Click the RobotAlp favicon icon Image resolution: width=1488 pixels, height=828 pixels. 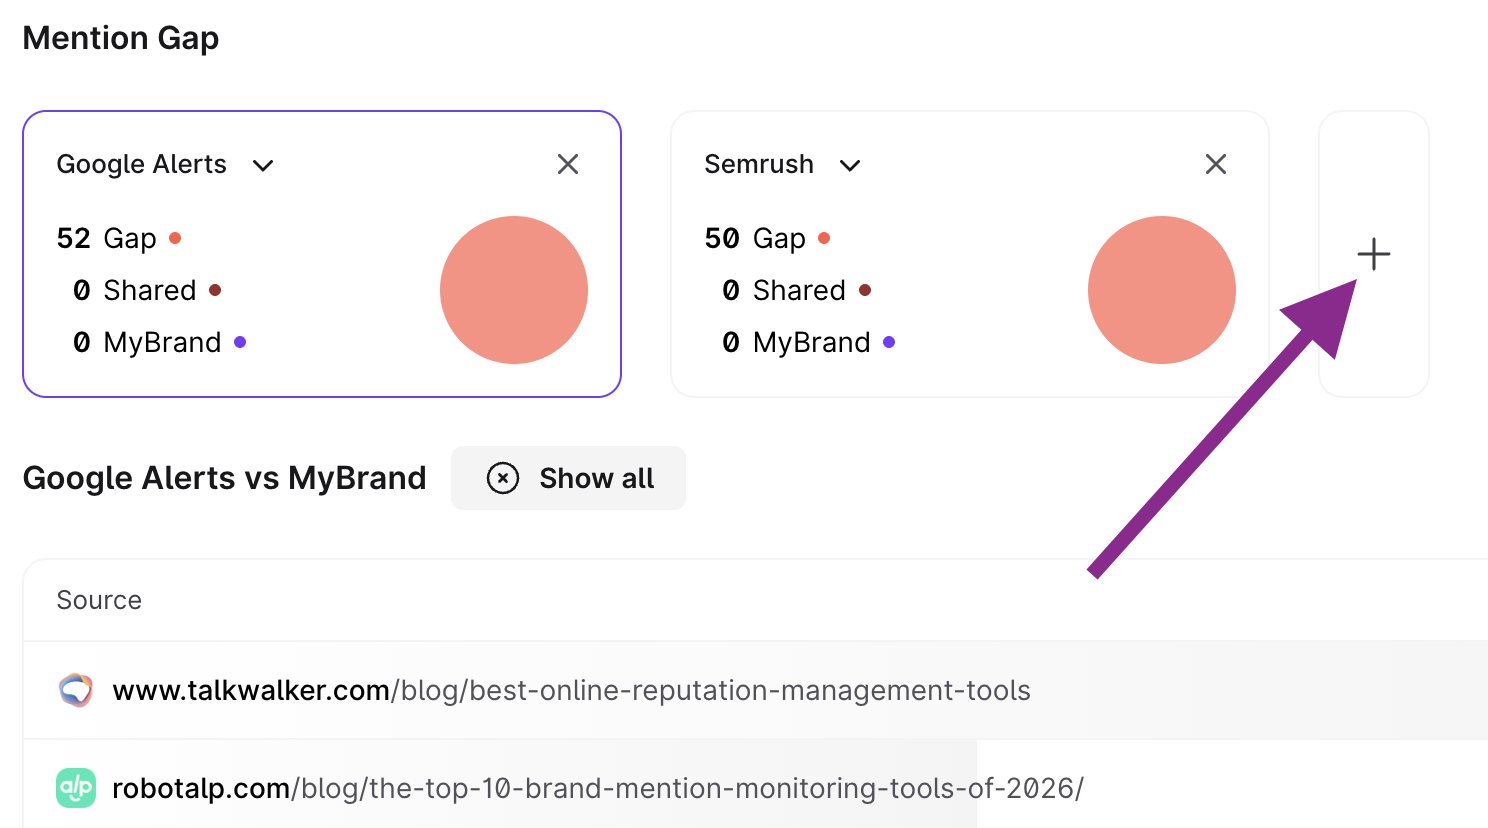coord(76,788)
